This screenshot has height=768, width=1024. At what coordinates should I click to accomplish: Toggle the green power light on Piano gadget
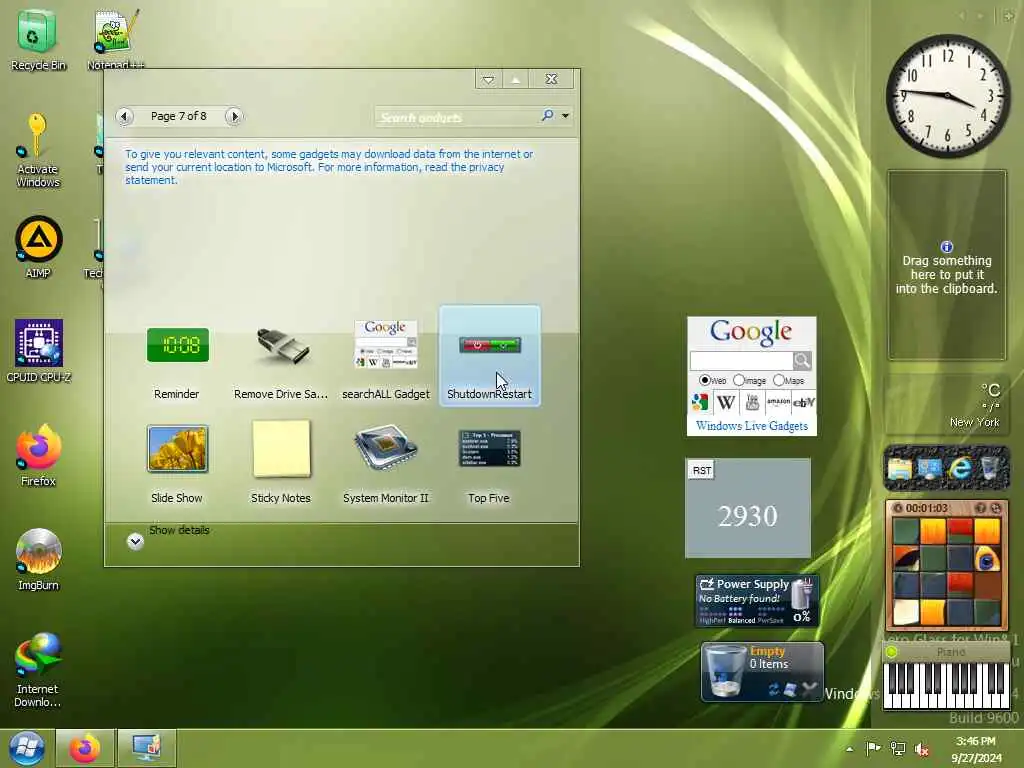(x=891, y=652)
